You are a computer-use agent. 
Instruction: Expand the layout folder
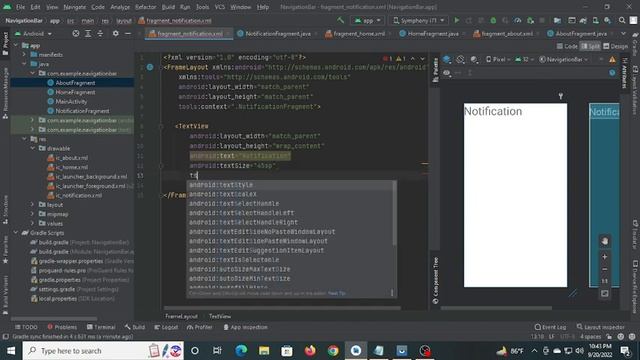33,204
